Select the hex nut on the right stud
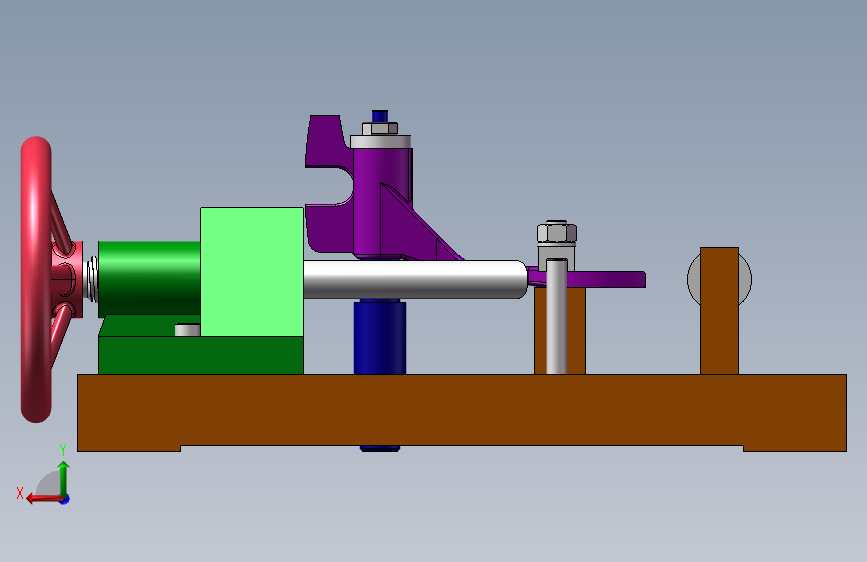Image resolution: width=867 pixels, height=562 pixels. click(557, 232)
